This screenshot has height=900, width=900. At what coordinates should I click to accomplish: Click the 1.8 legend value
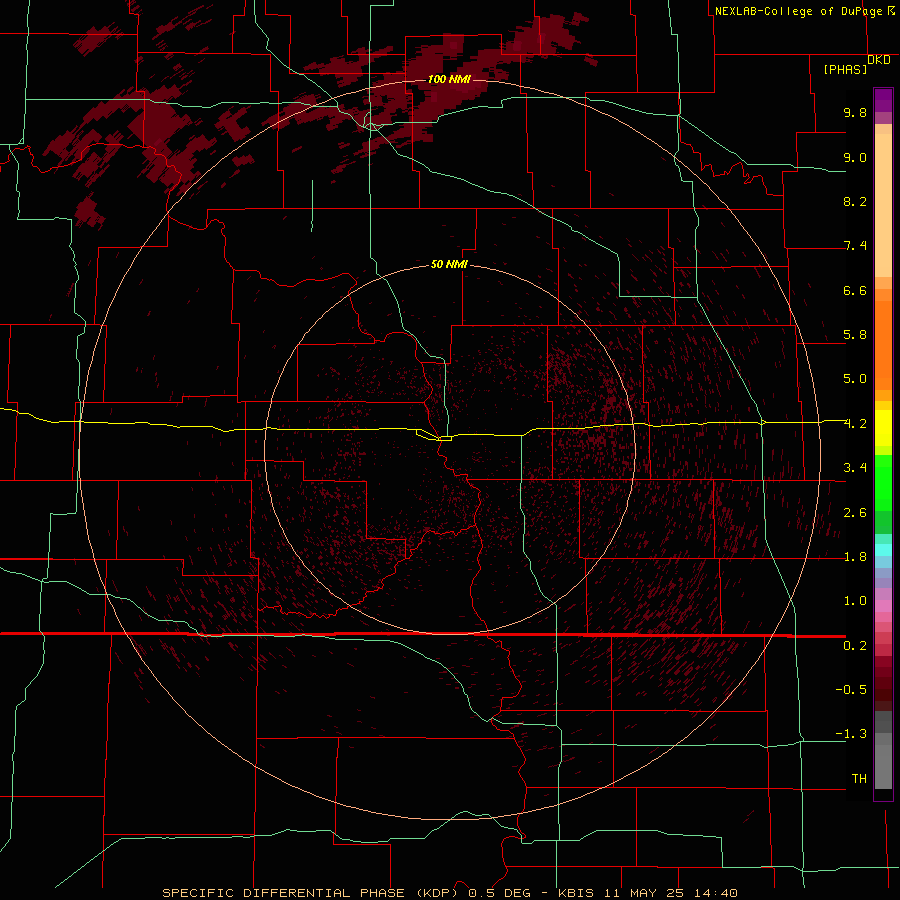(x=855, y=557)
